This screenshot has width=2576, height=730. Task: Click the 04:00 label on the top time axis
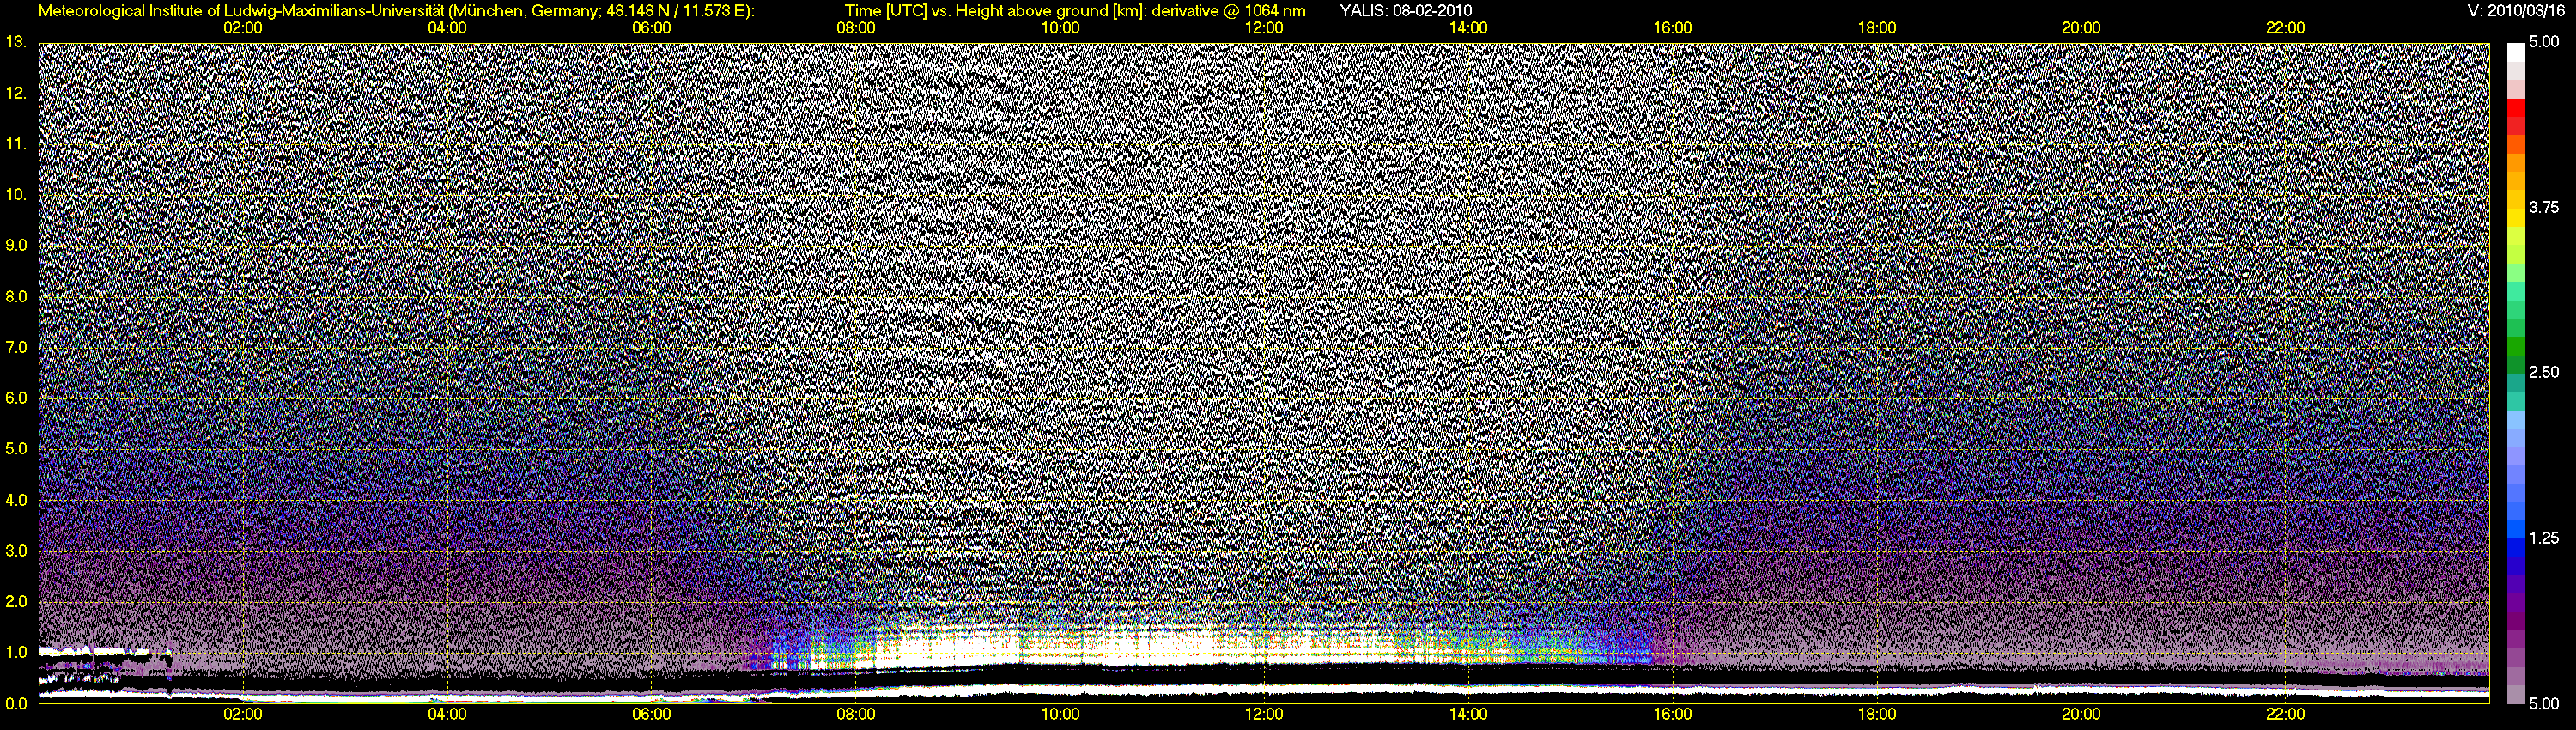pyautogui.click(x=447, y=28)
